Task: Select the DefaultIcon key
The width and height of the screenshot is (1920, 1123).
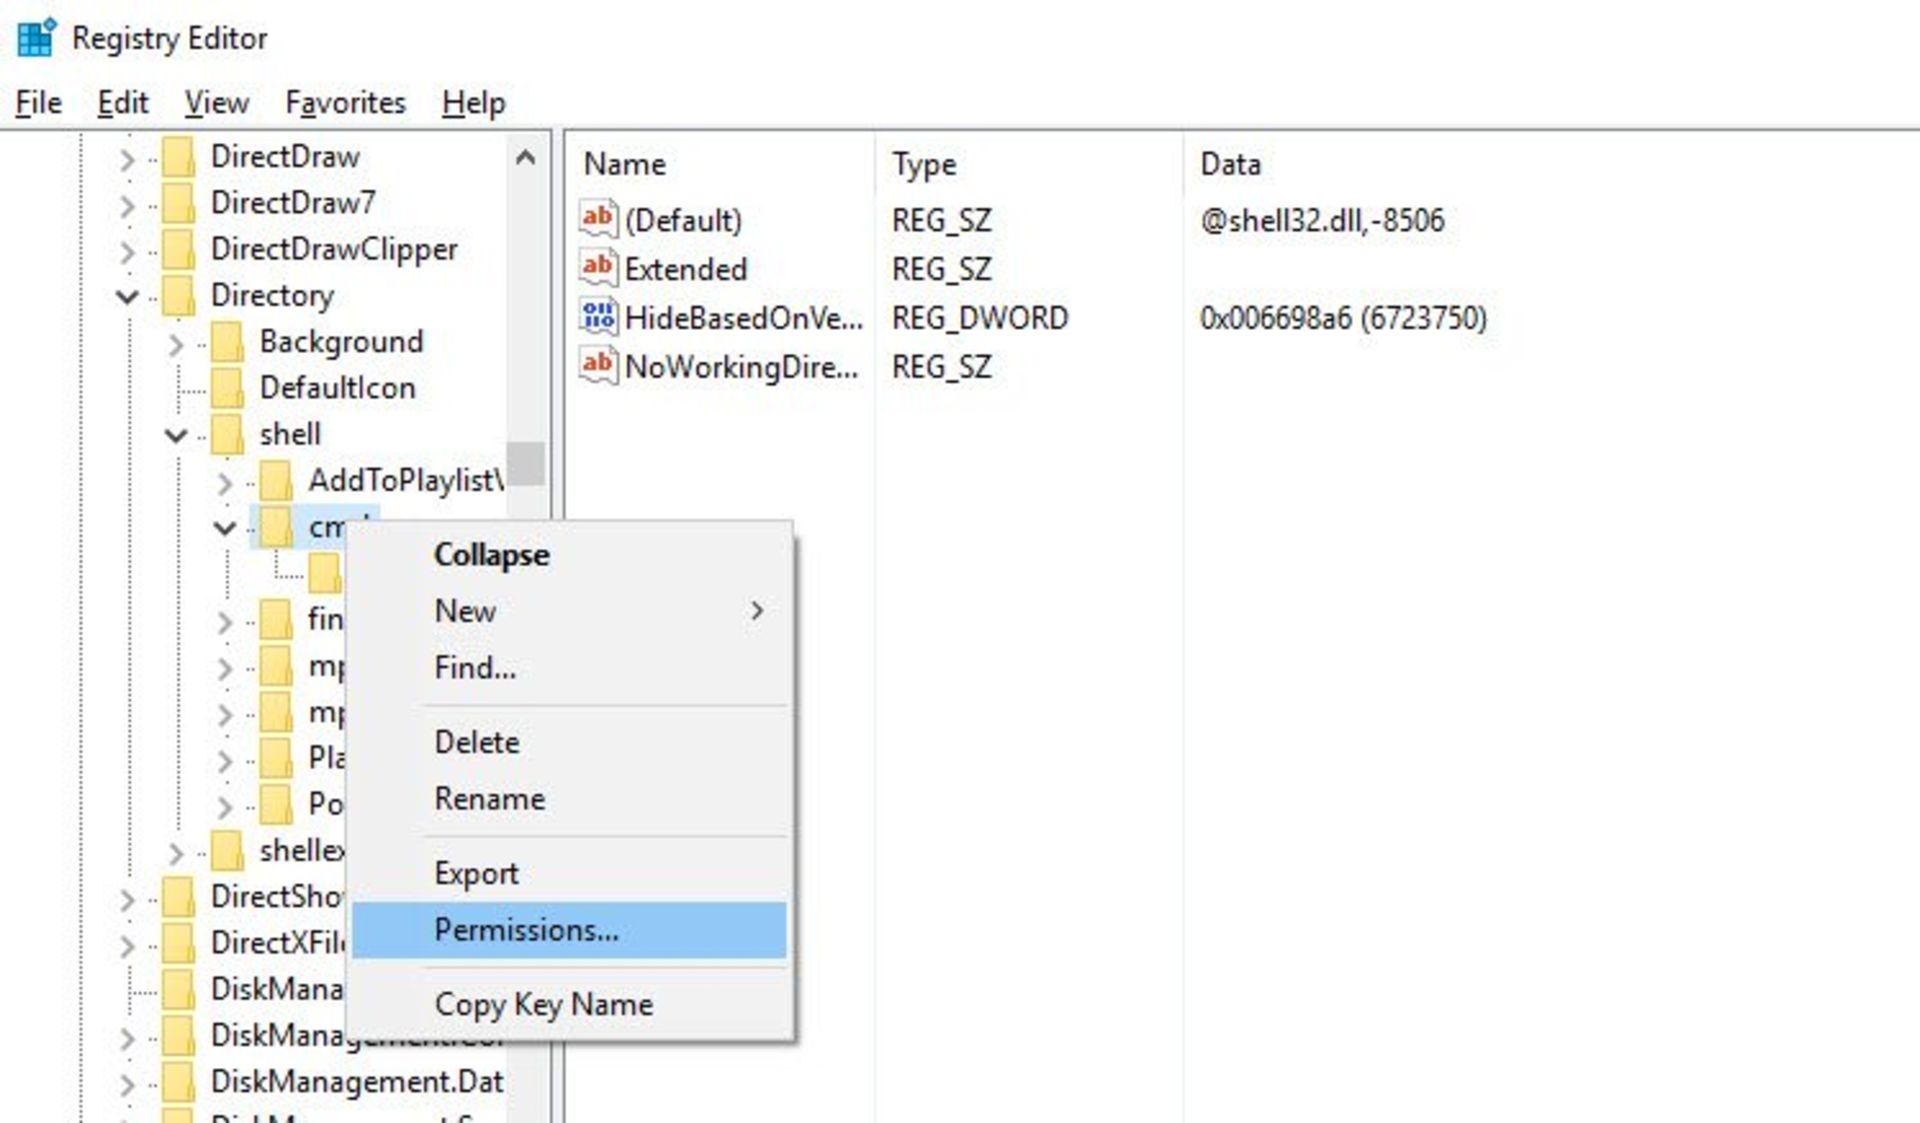Action: [337, 388]
